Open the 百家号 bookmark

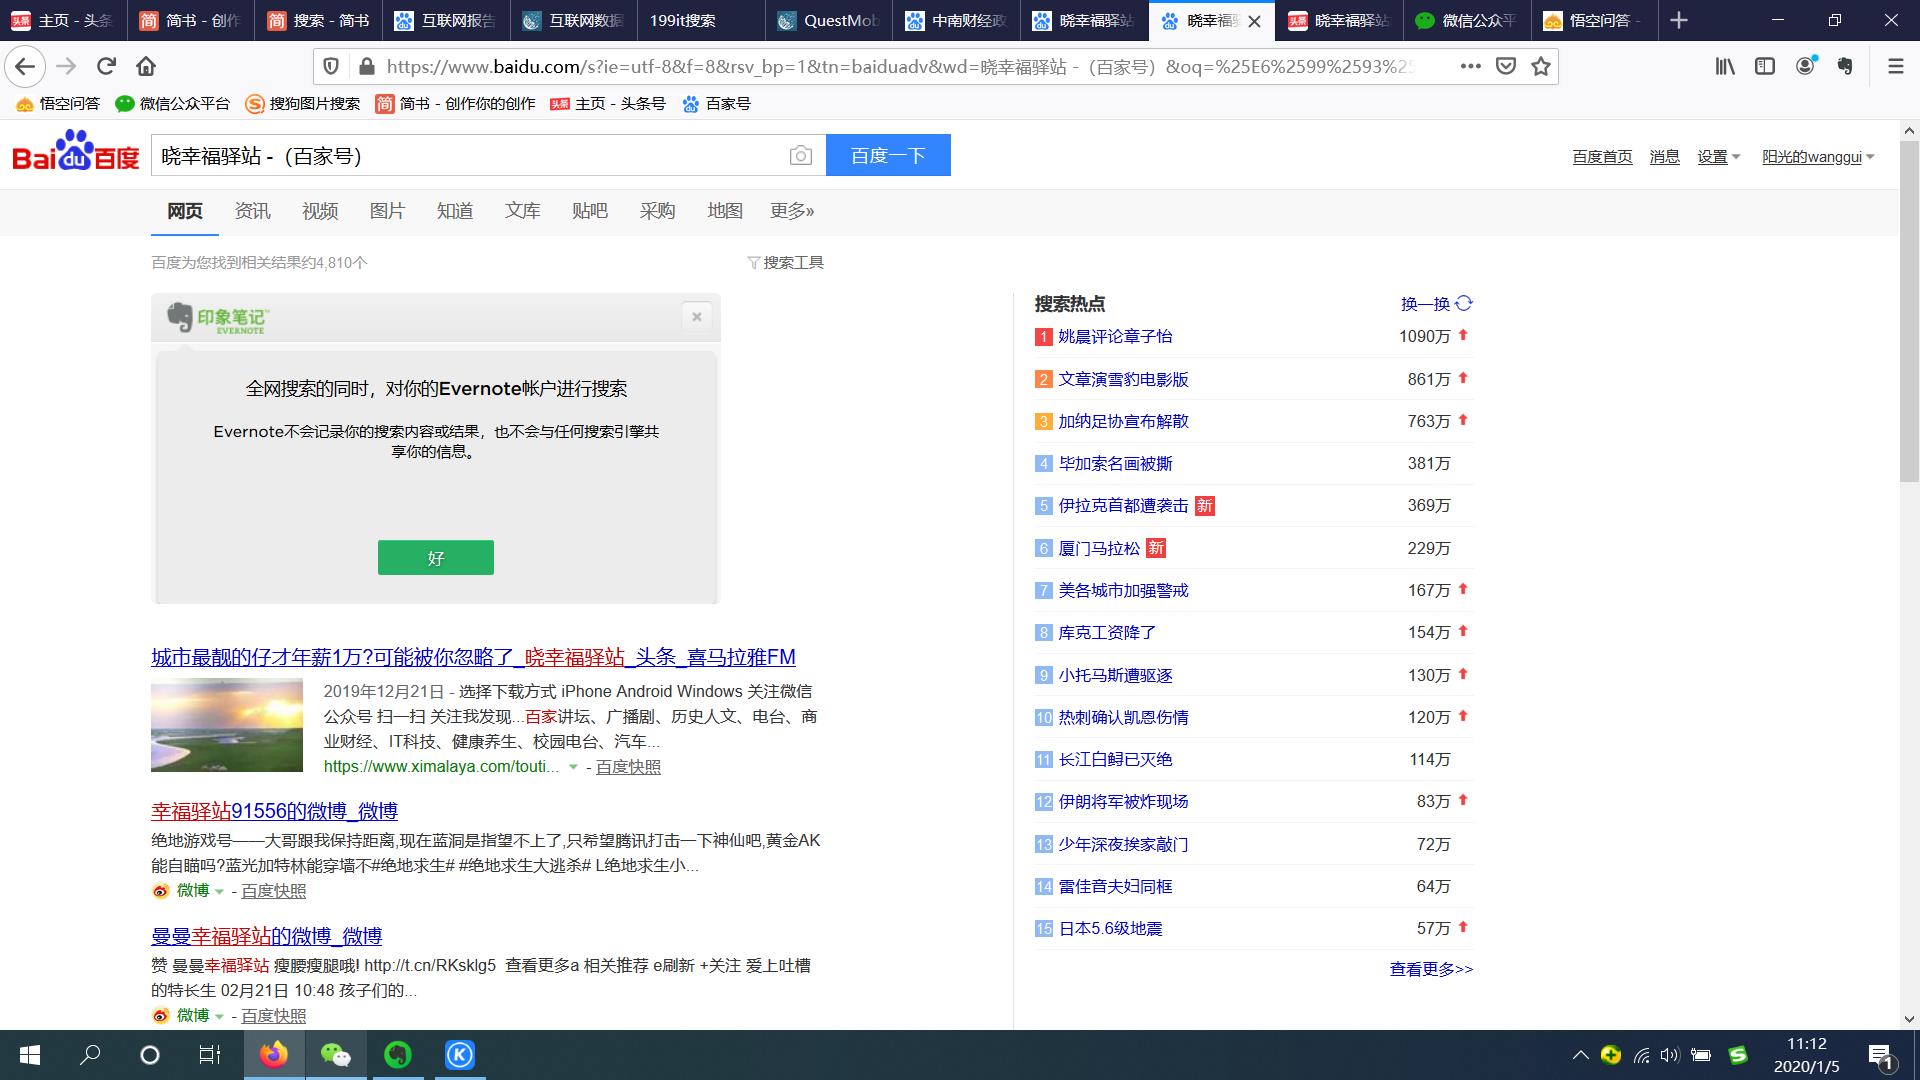(716, 104)
